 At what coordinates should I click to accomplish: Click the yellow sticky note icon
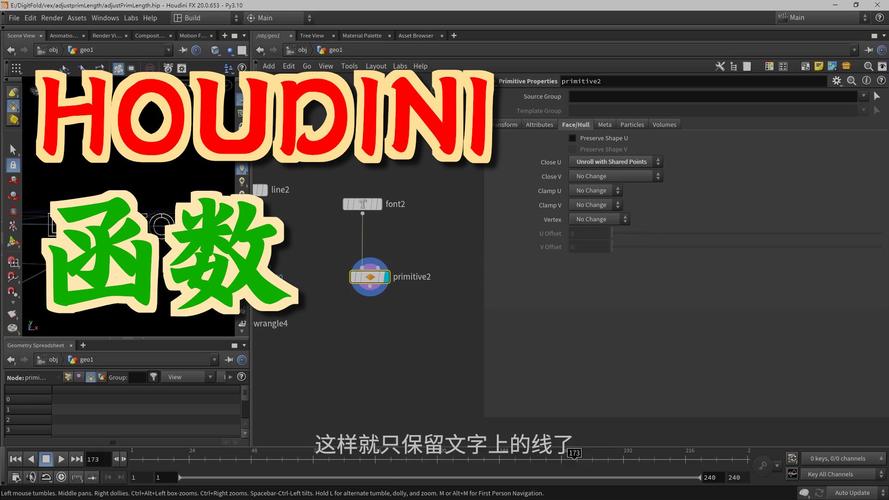(819, 66)
